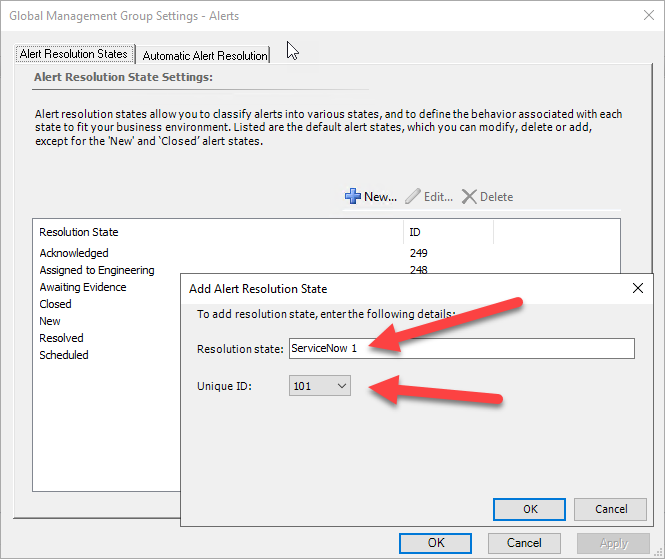The image size is (665, 559).
Task: Close the Add Alert Resolution State dialog
Action: point(637,288)
